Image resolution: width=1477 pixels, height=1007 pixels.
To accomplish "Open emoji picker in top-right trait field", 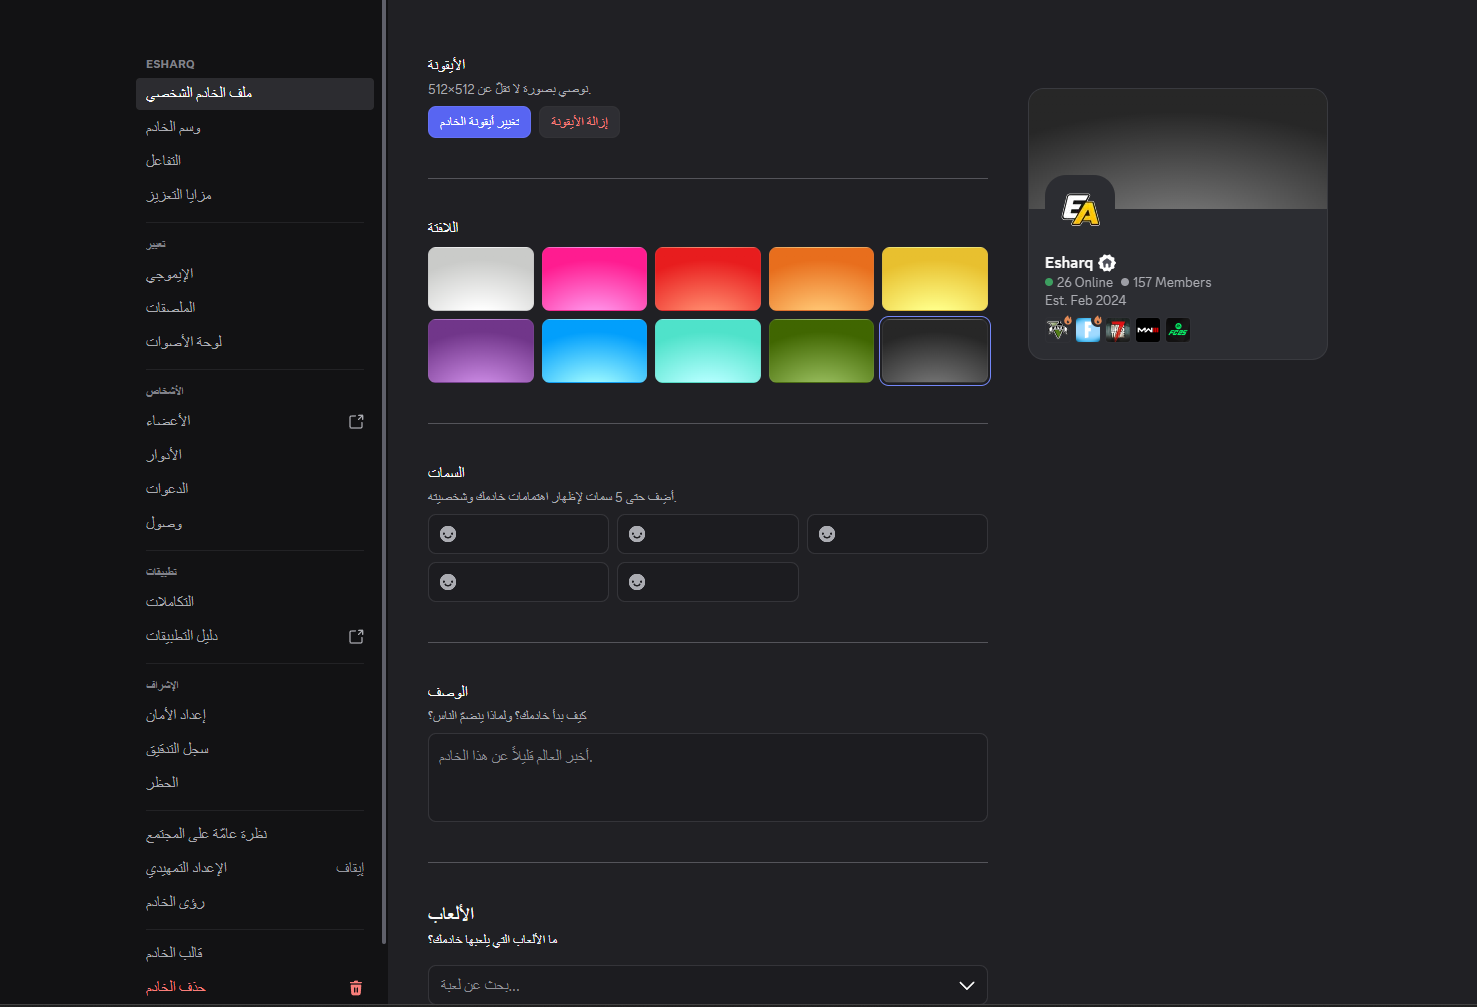I will 827,534.
